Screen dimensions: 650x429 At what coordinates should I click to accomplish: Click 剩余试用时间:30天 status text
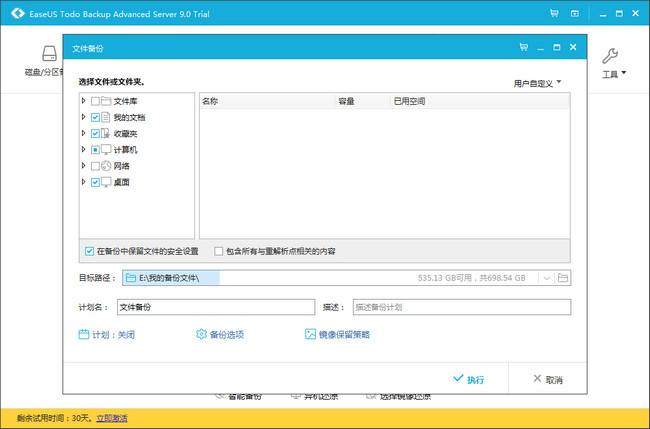(53, 418)
